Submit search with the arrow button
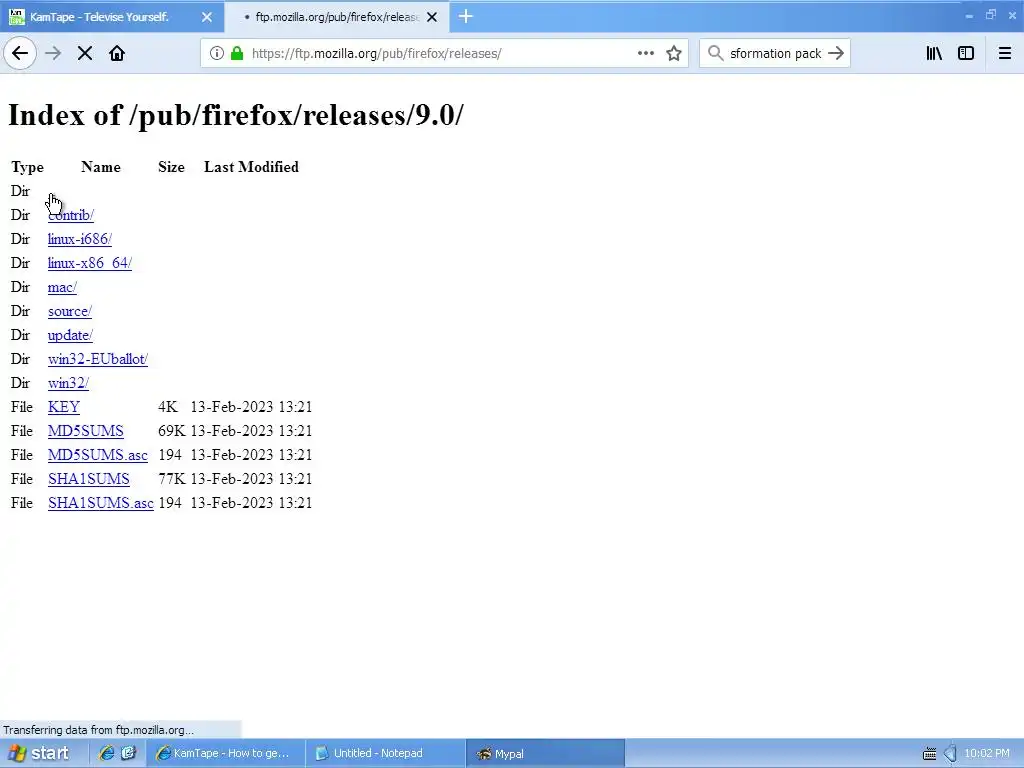The width and height of the screenshot is (1024, 768). (836, 54)
